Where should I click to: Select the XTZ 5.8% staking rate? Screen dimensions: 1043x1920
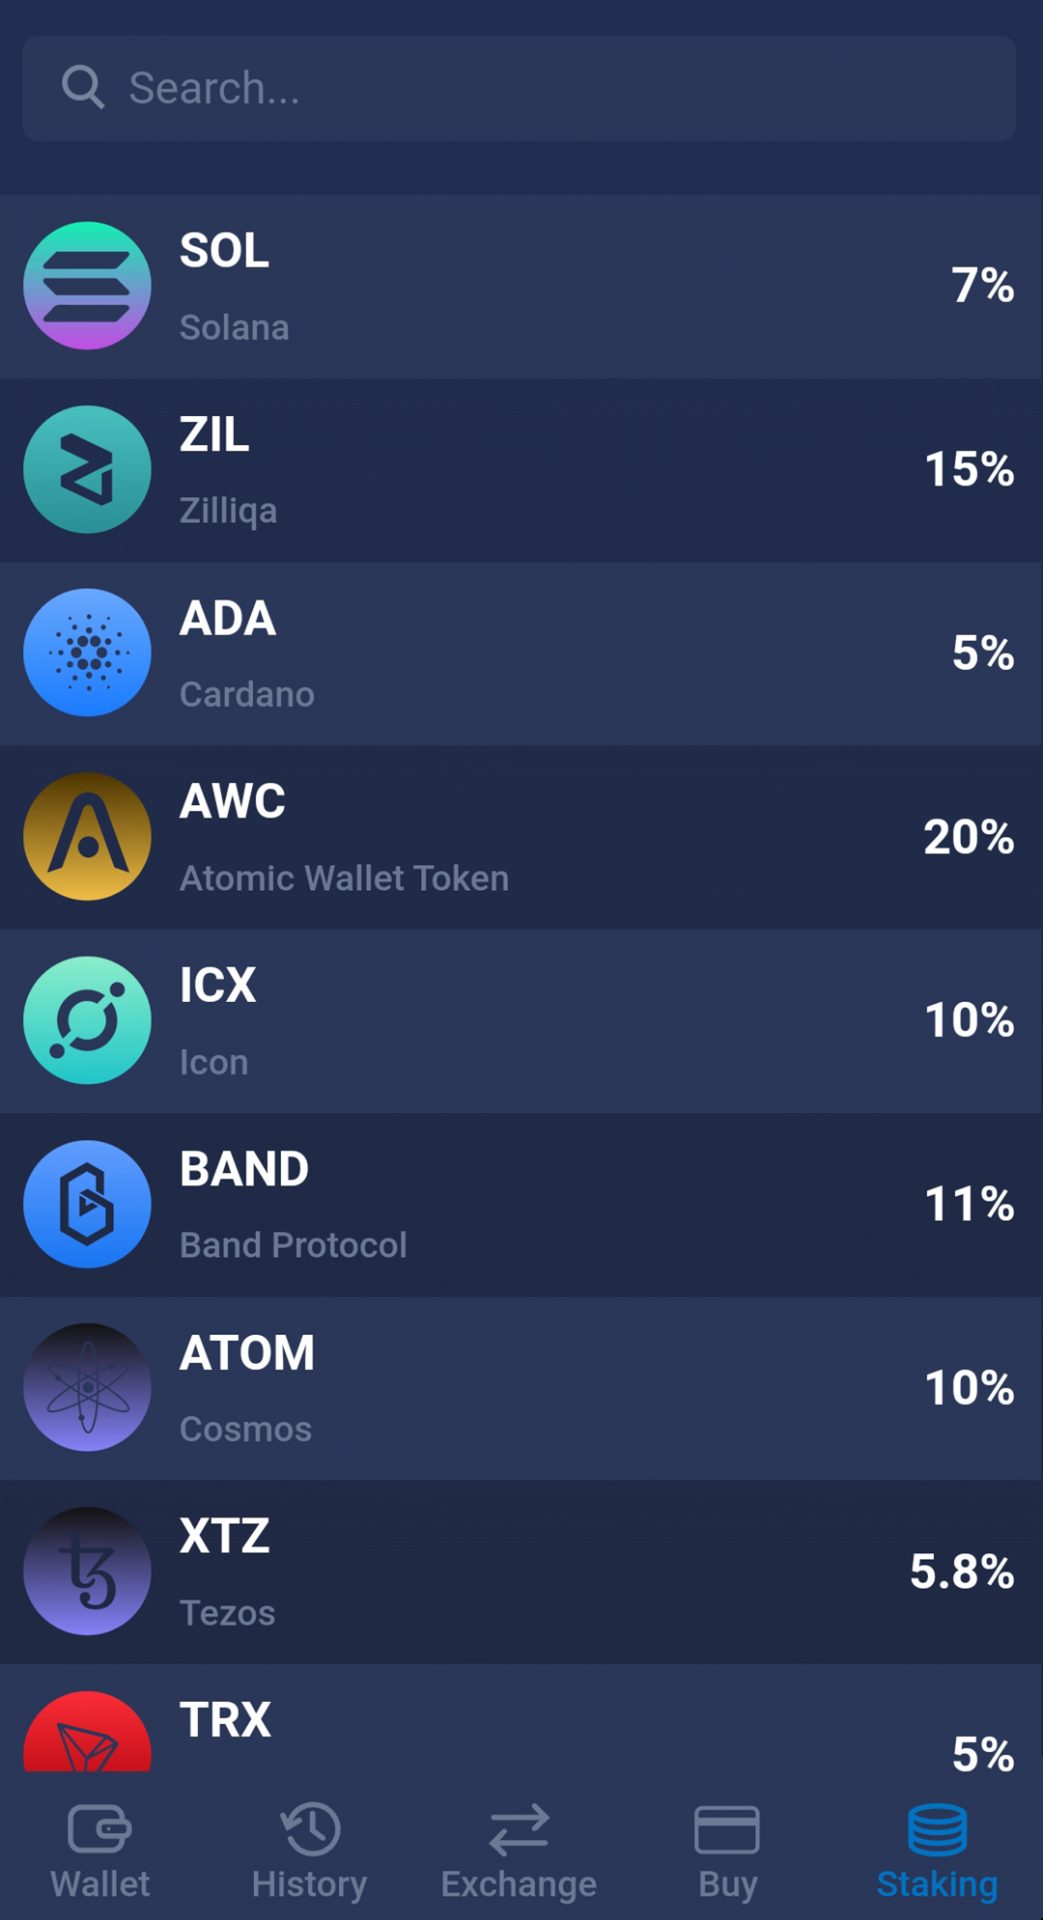click(961, 1571)
